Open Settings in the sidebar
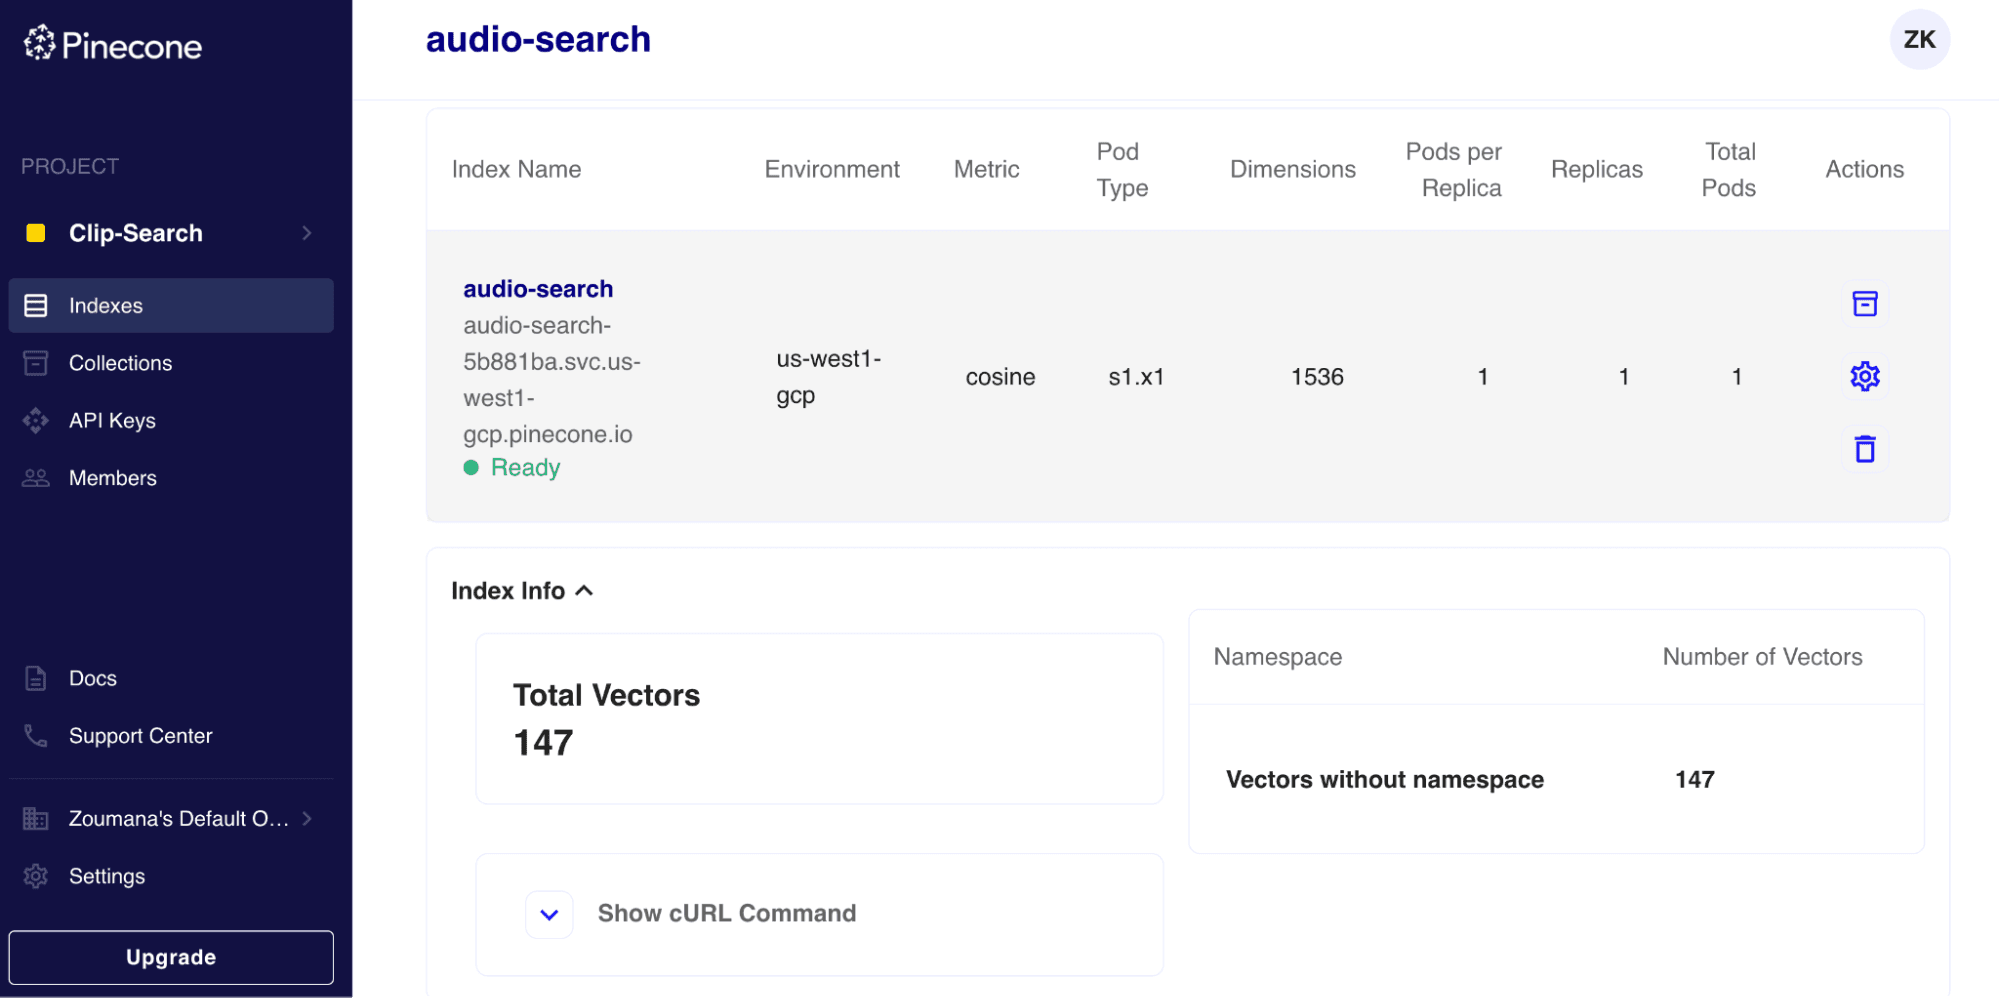1999x998 pixels. point(106,876)
